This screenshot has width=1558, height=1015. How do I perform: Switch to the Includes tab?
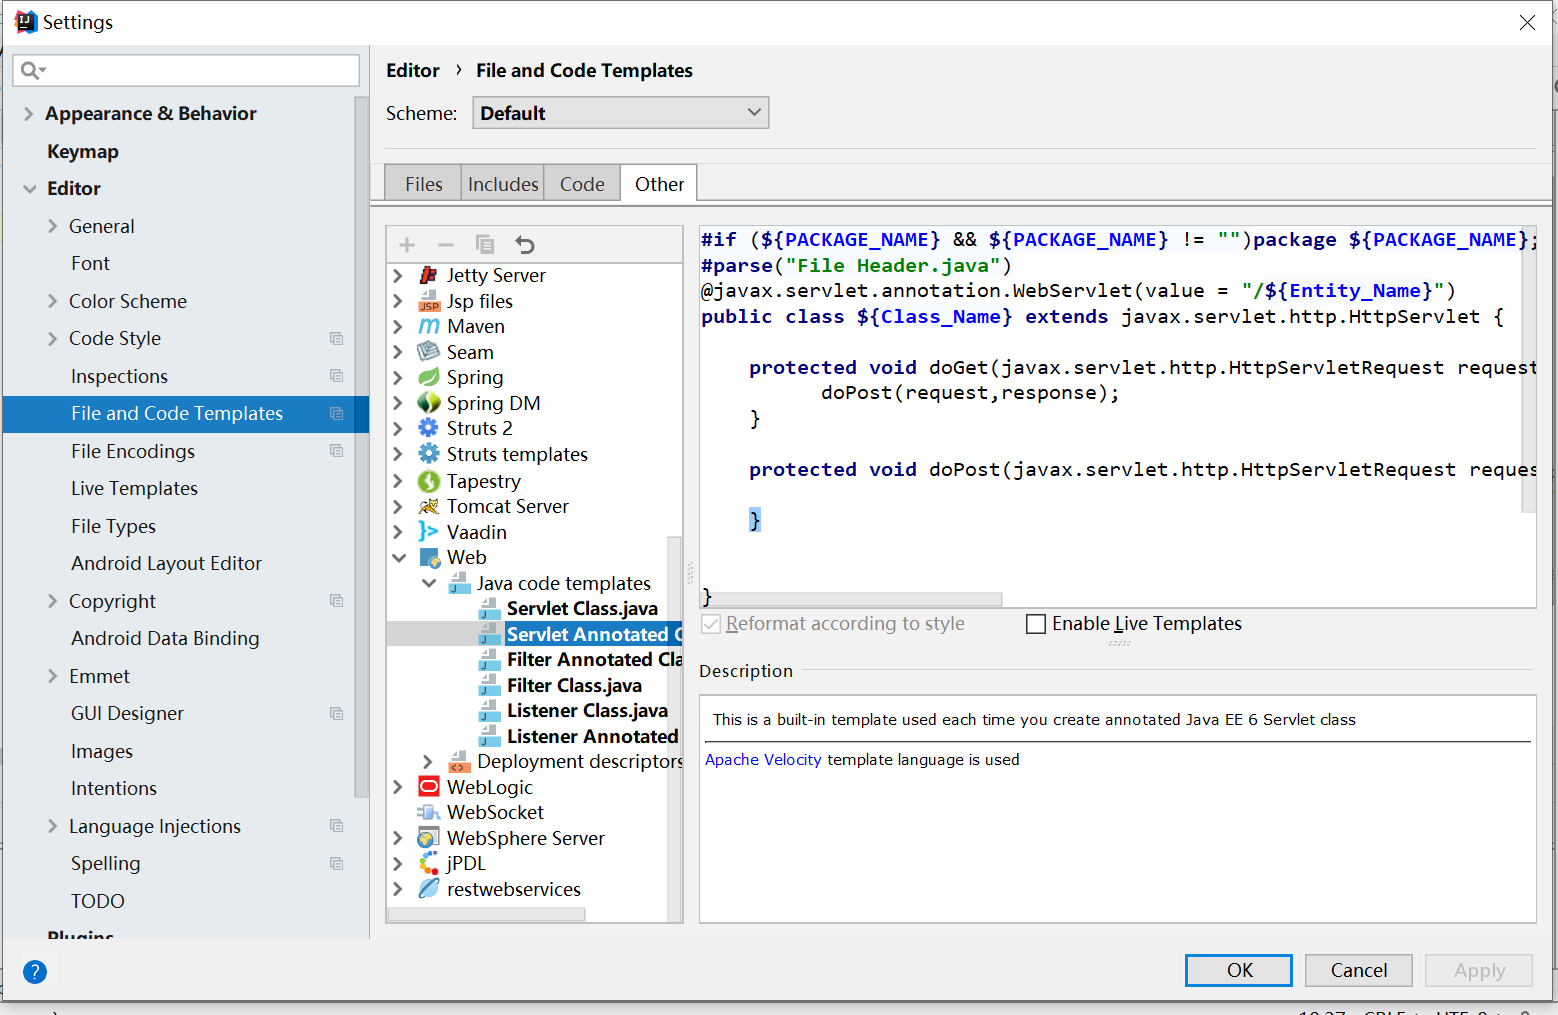coord(503,184)
